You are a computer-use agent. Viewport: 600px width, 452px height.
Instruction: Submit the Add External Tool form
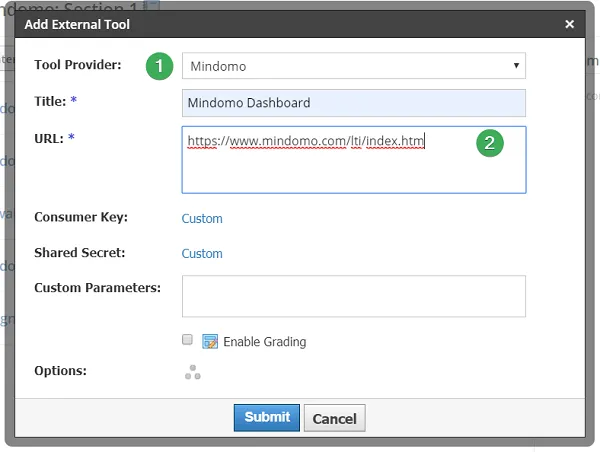pos(267,418)
